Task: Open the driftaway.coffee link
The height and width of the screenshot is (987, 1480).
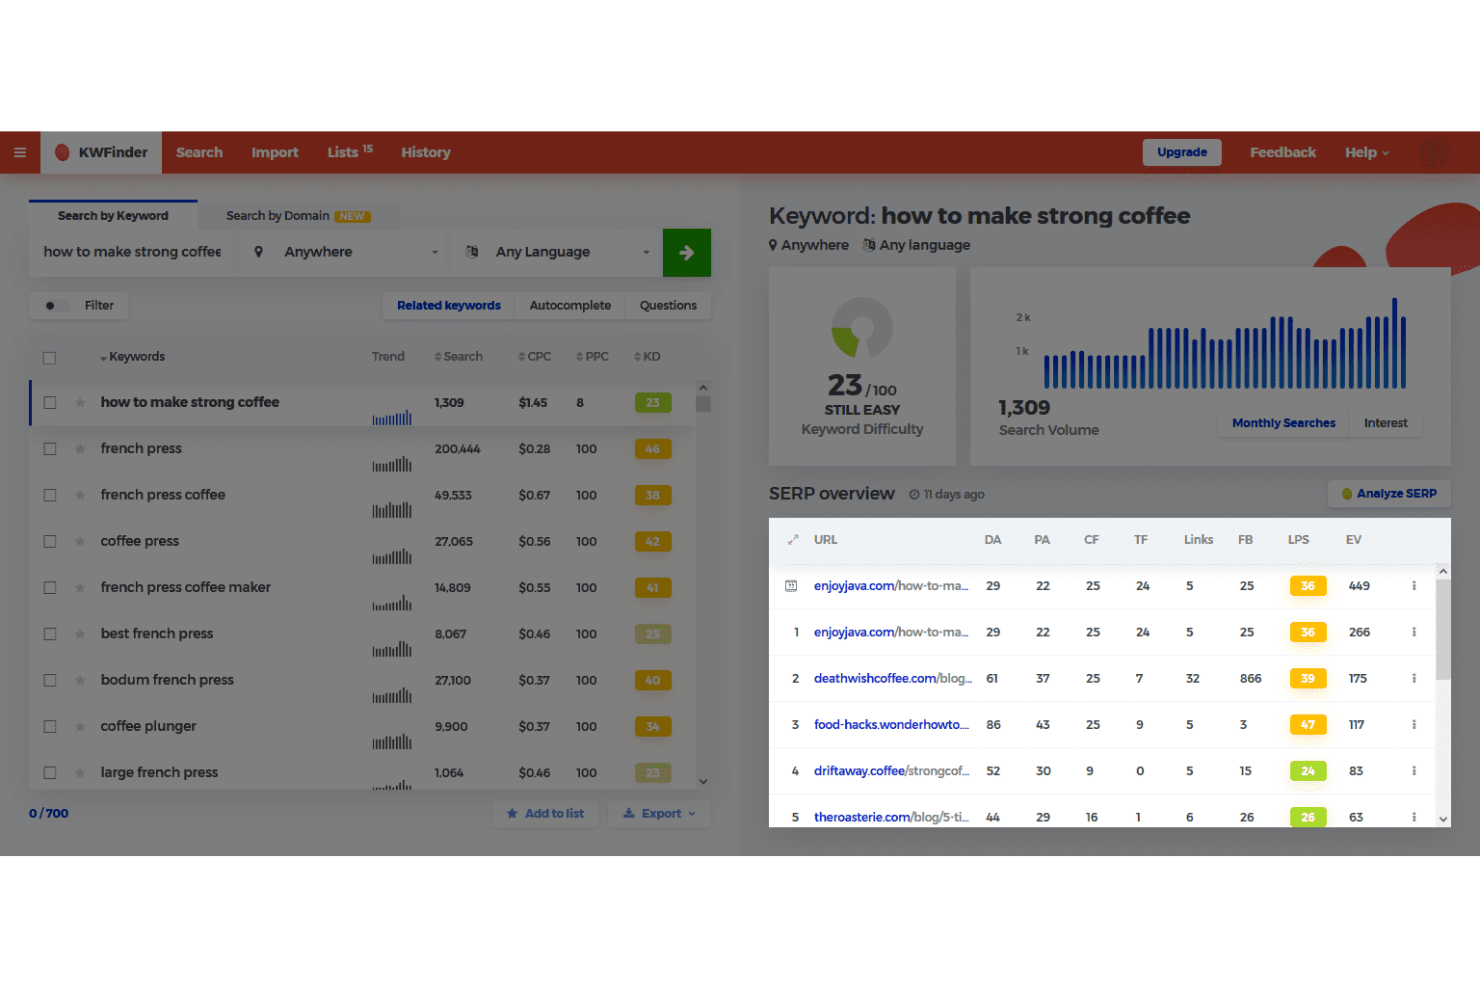Action: (x=891, y=771)
